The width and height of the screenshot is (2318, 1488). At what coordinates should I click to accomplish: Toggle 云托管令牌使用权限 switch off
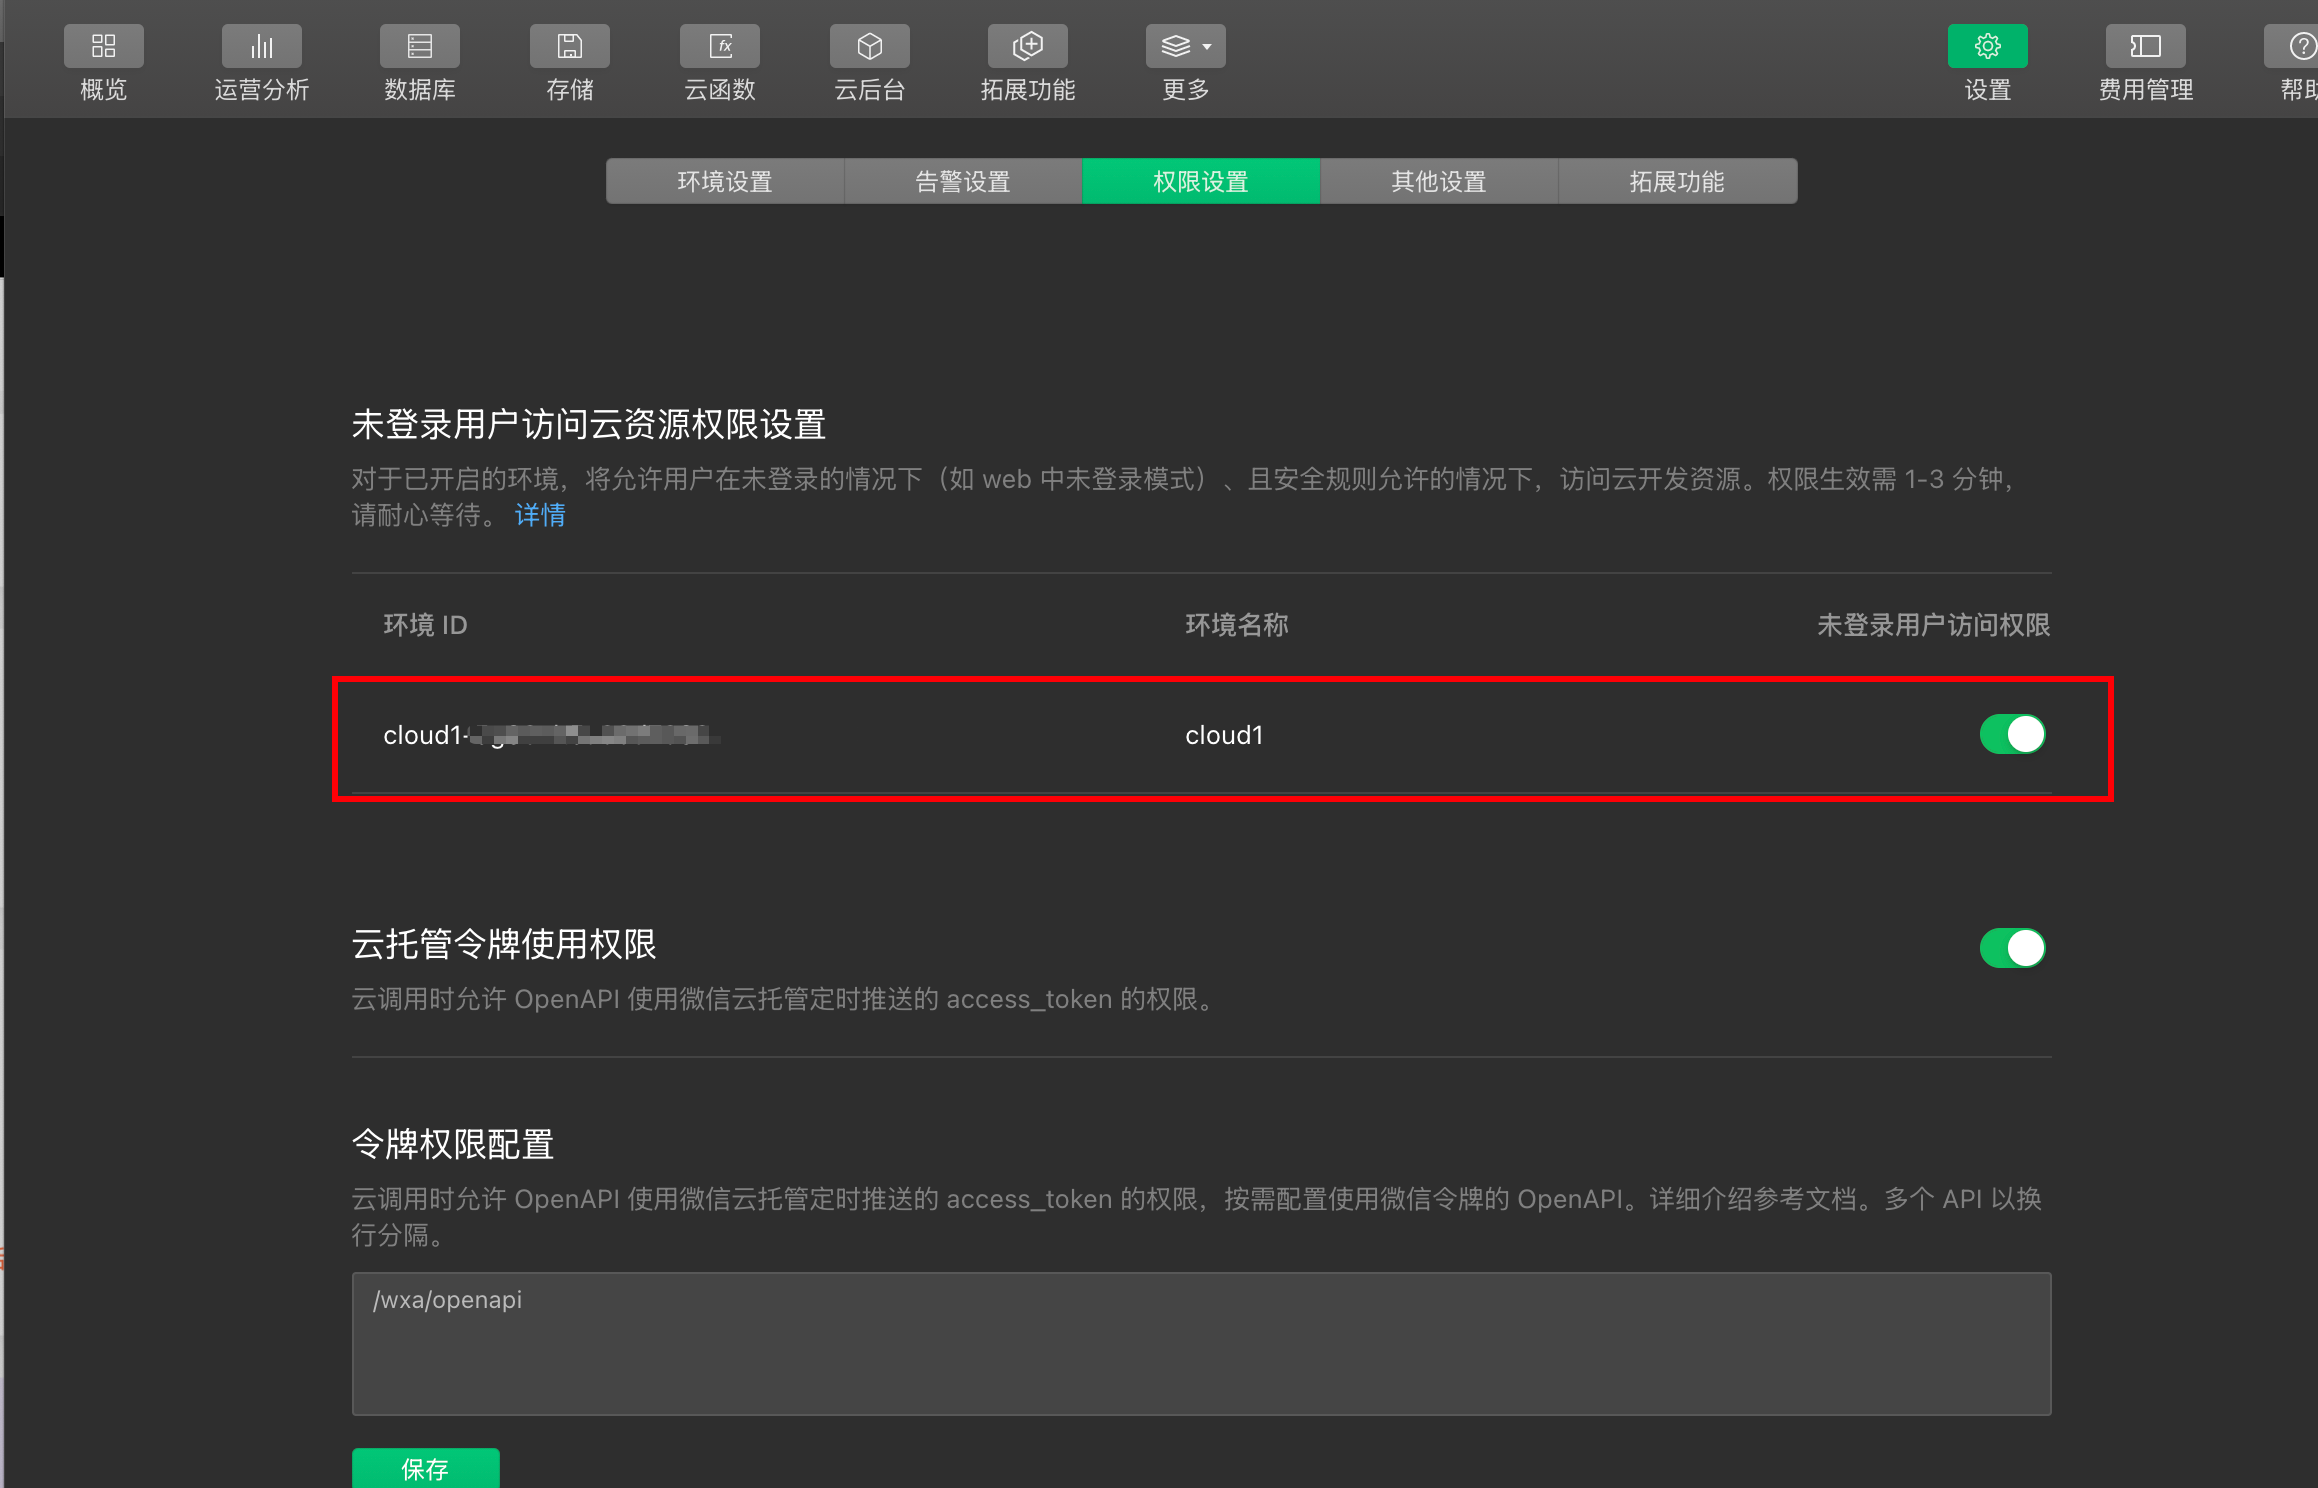(2012, 948)
